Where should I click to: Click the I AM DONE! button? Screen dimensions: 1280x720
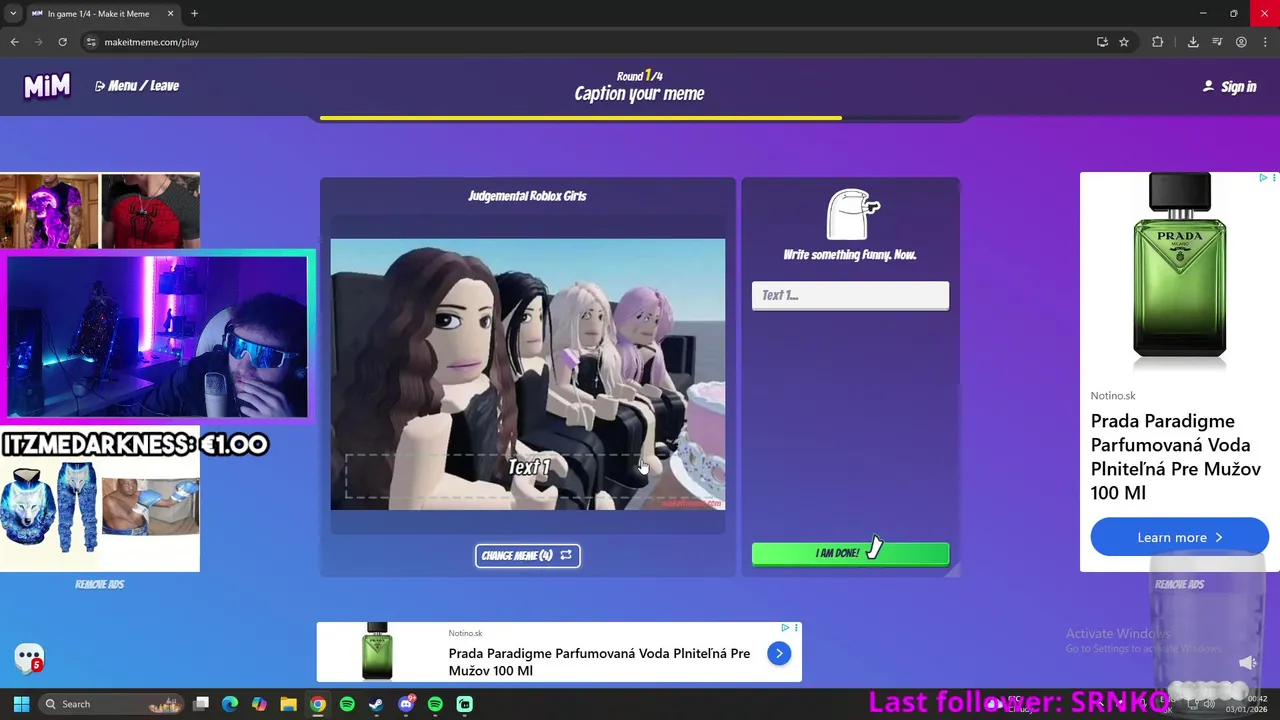[x=850, y=553]
